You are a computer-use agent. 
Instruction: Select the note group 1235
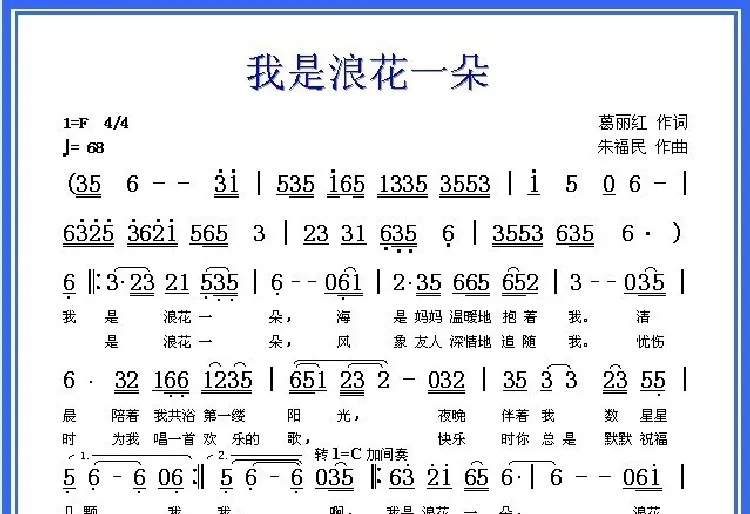pyautogui.click(x=227, y=379)
